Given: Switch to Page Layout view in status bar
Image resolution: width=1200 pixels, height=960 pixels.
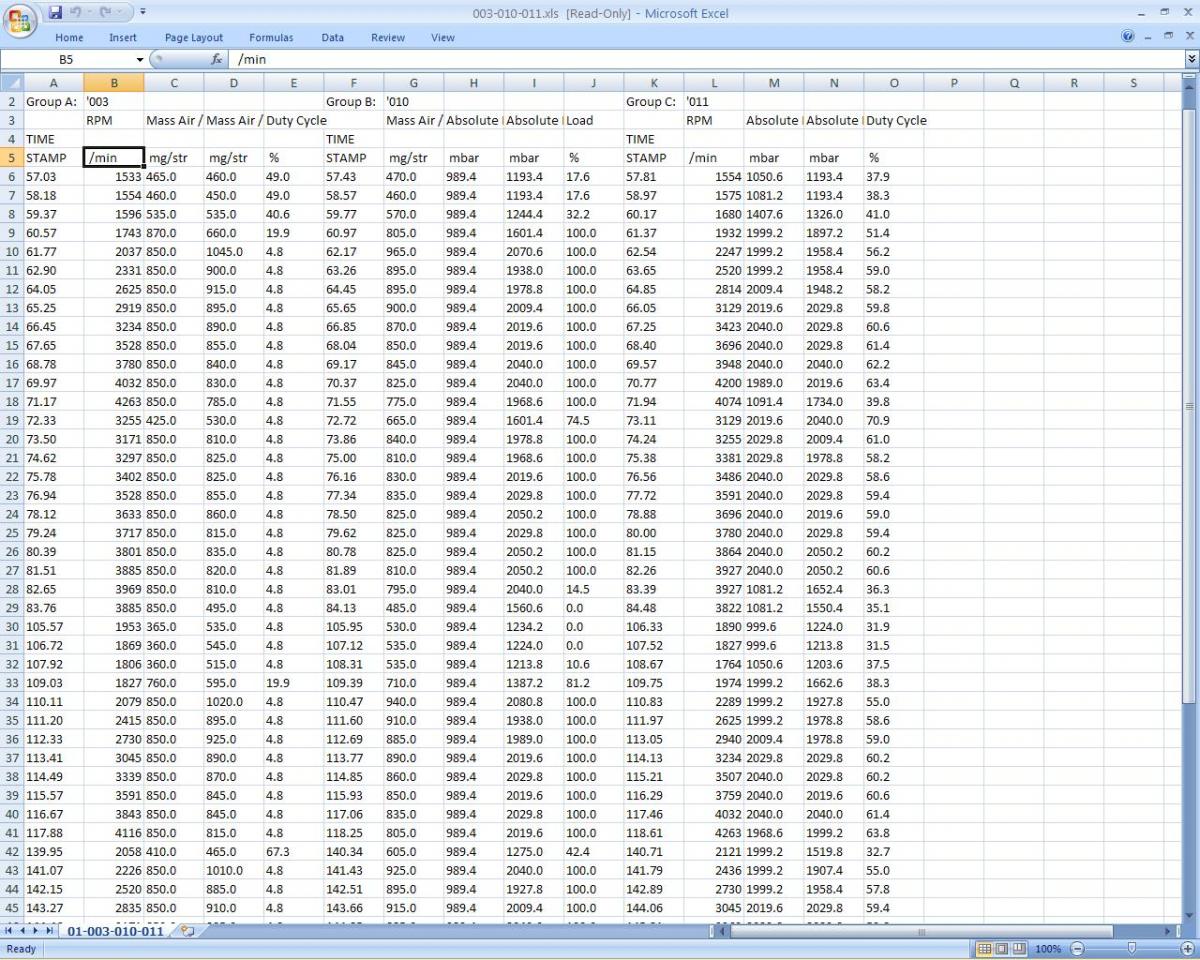Looking at the screenshot, I should coord(1001,948).
